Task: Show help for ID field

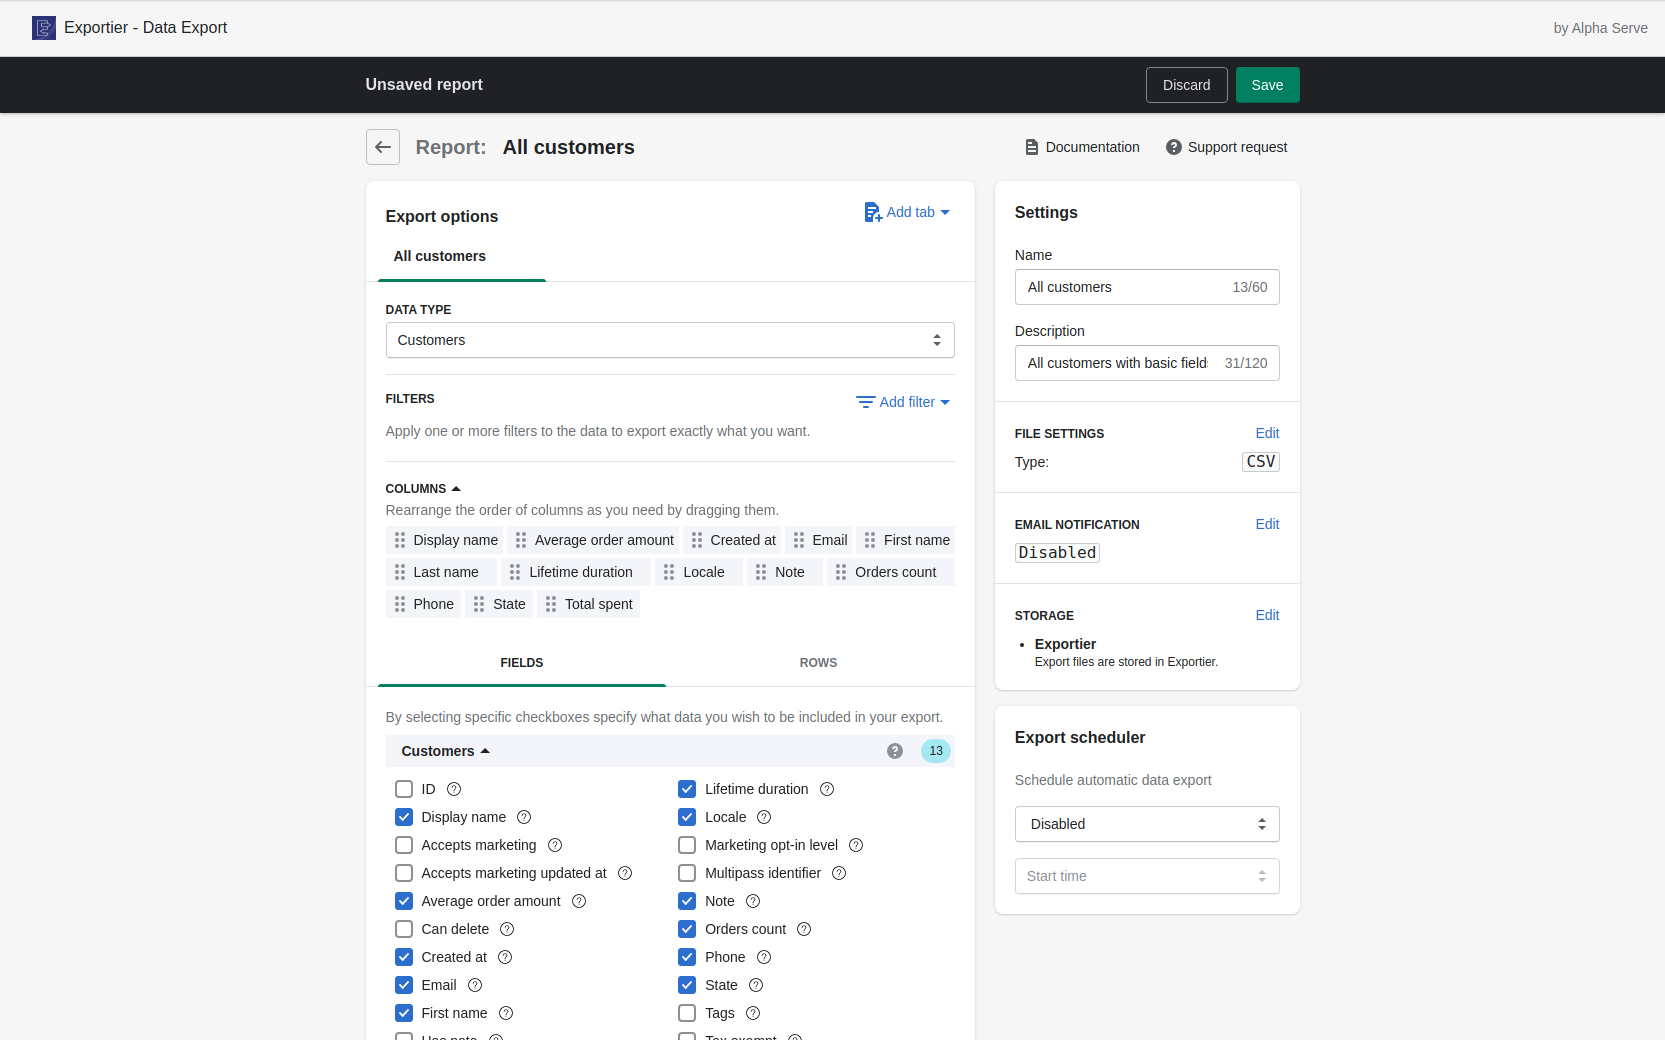Action: pyautogui.click(x=454, y=789)
